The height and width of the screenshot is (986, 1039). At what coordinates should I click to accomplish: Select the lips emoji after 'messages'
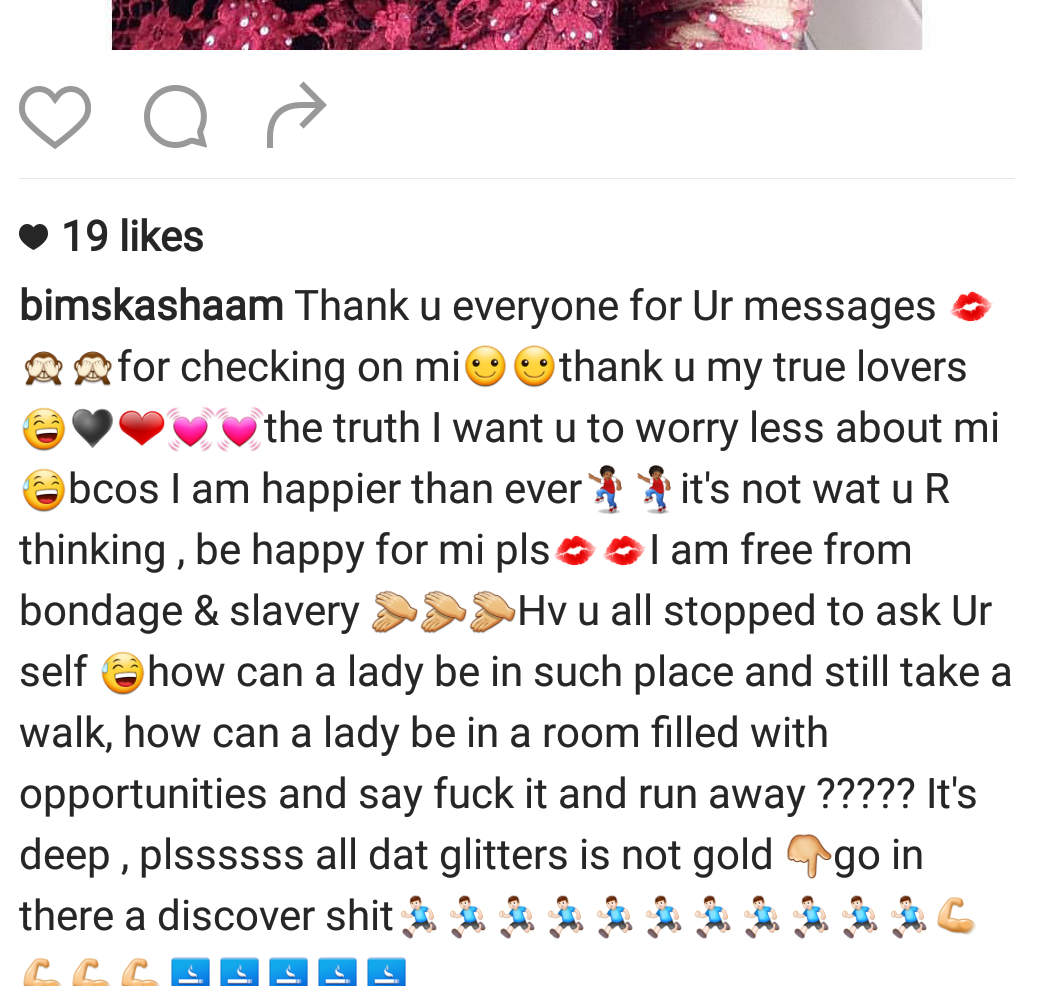(x=971, y=307)
